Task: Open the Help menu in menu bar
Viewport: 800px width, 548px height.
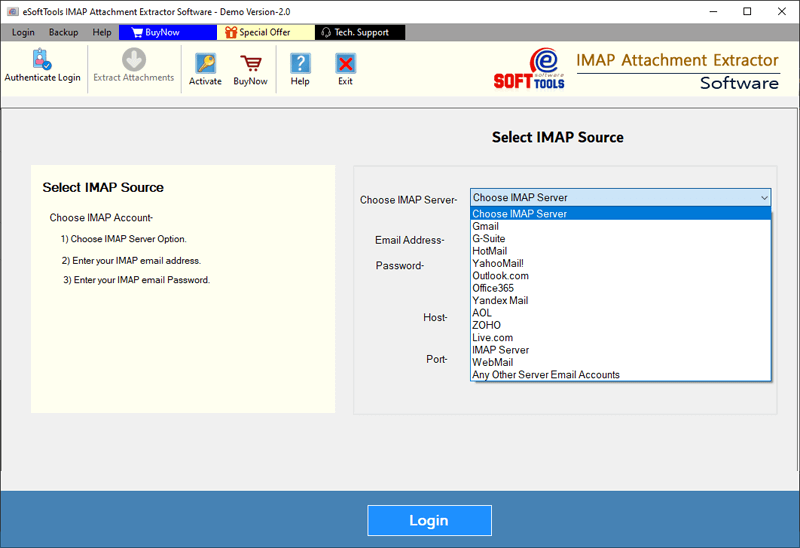Action: click(x=102, y=32)
